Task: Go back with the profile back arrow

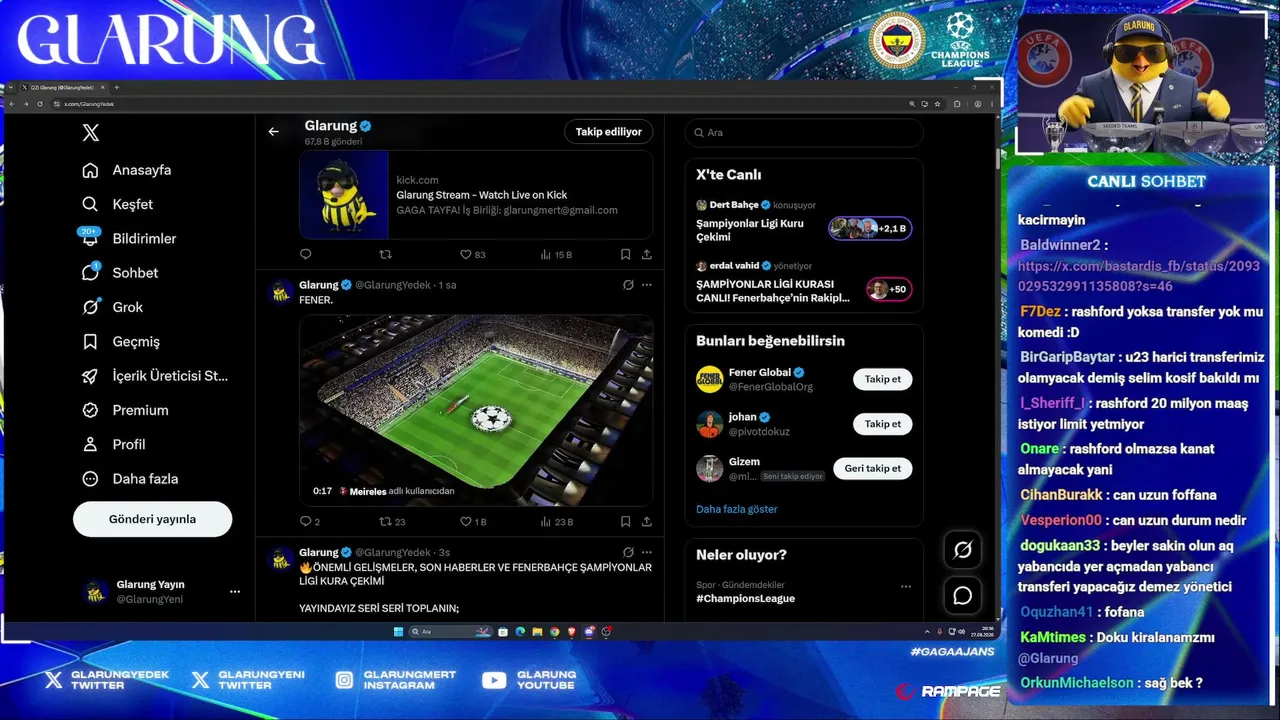Action: coord(273,131)
